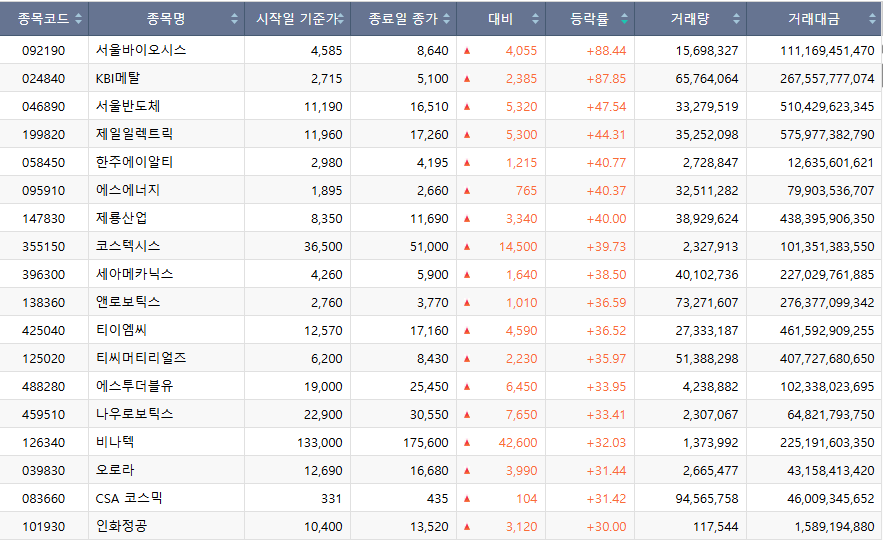Click volume value 73,271,607

(707, 303)
